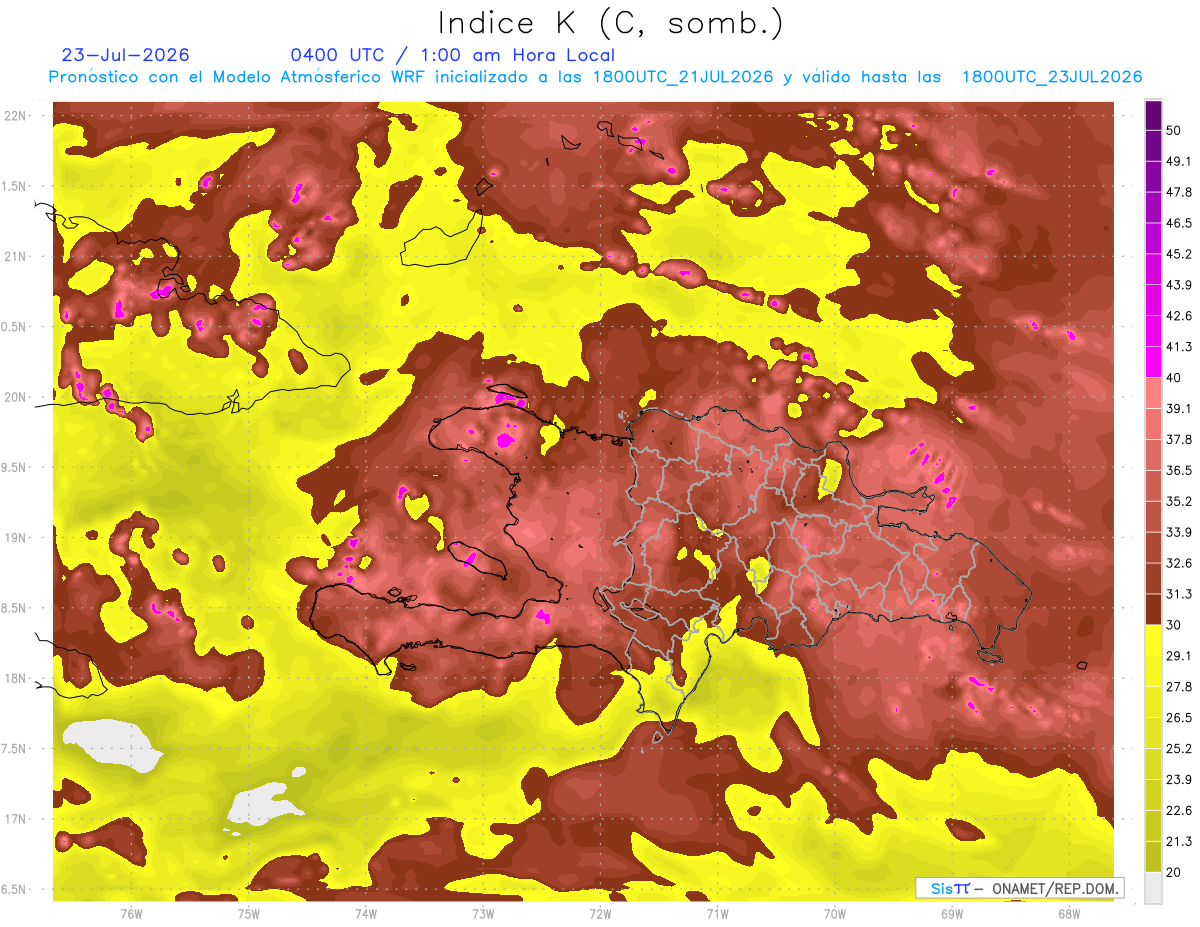The width and height of the screenshot is (1200, 927).
Task: Click the "0400 UTC / 1:00 am Hora Local" time
Action: pyautogui.click(x=452, y=55)
